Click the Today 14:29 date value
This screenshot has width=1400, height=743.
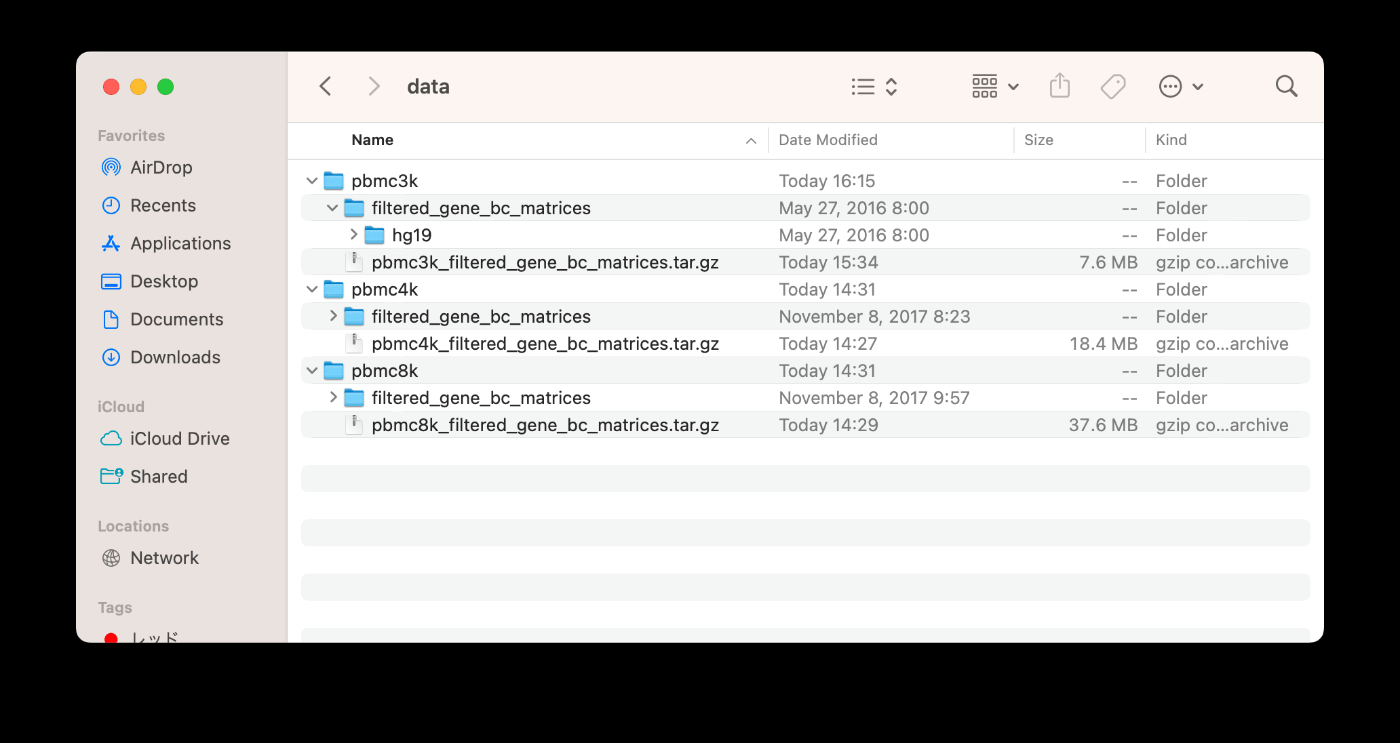828,424
